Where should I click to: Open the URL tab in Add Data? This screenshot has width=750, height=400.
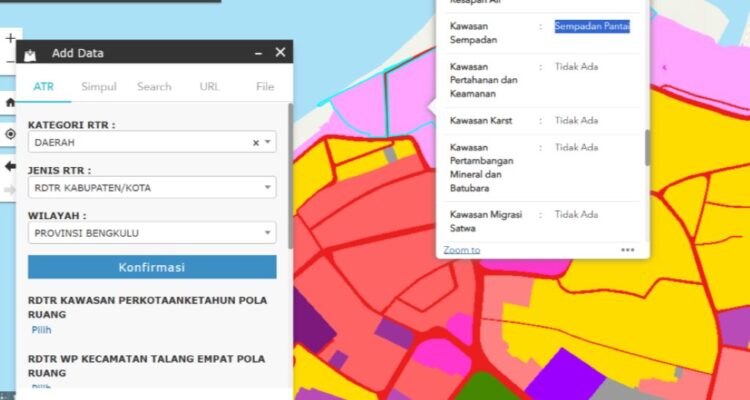(x=210, y=87)
